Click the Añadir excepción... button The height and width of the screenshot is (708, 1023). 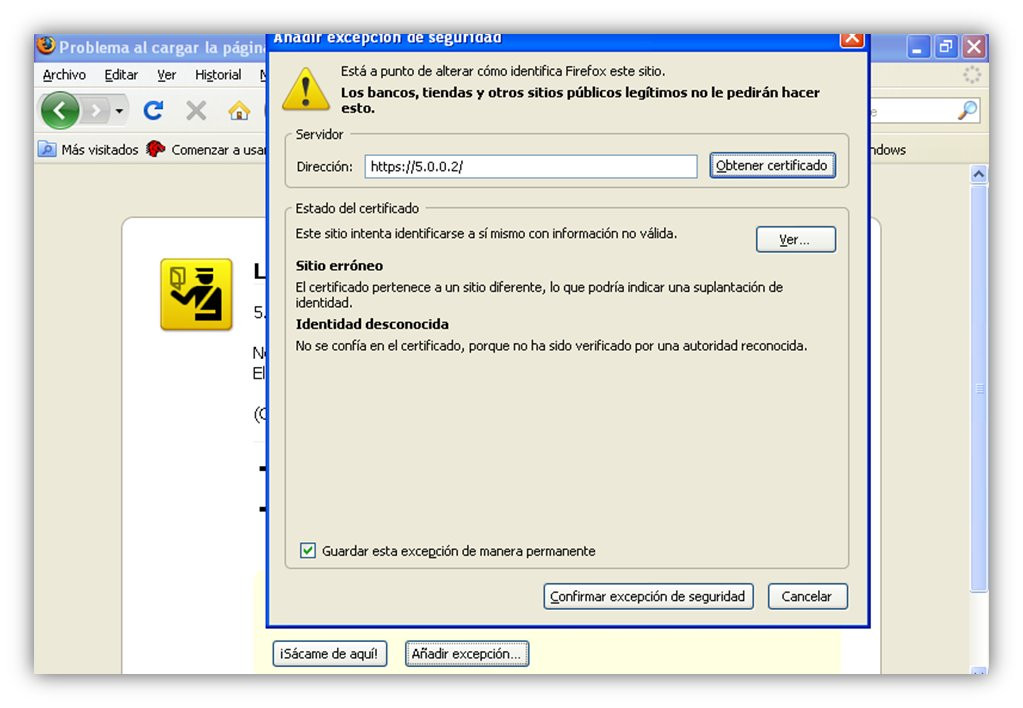click(466, 653)
